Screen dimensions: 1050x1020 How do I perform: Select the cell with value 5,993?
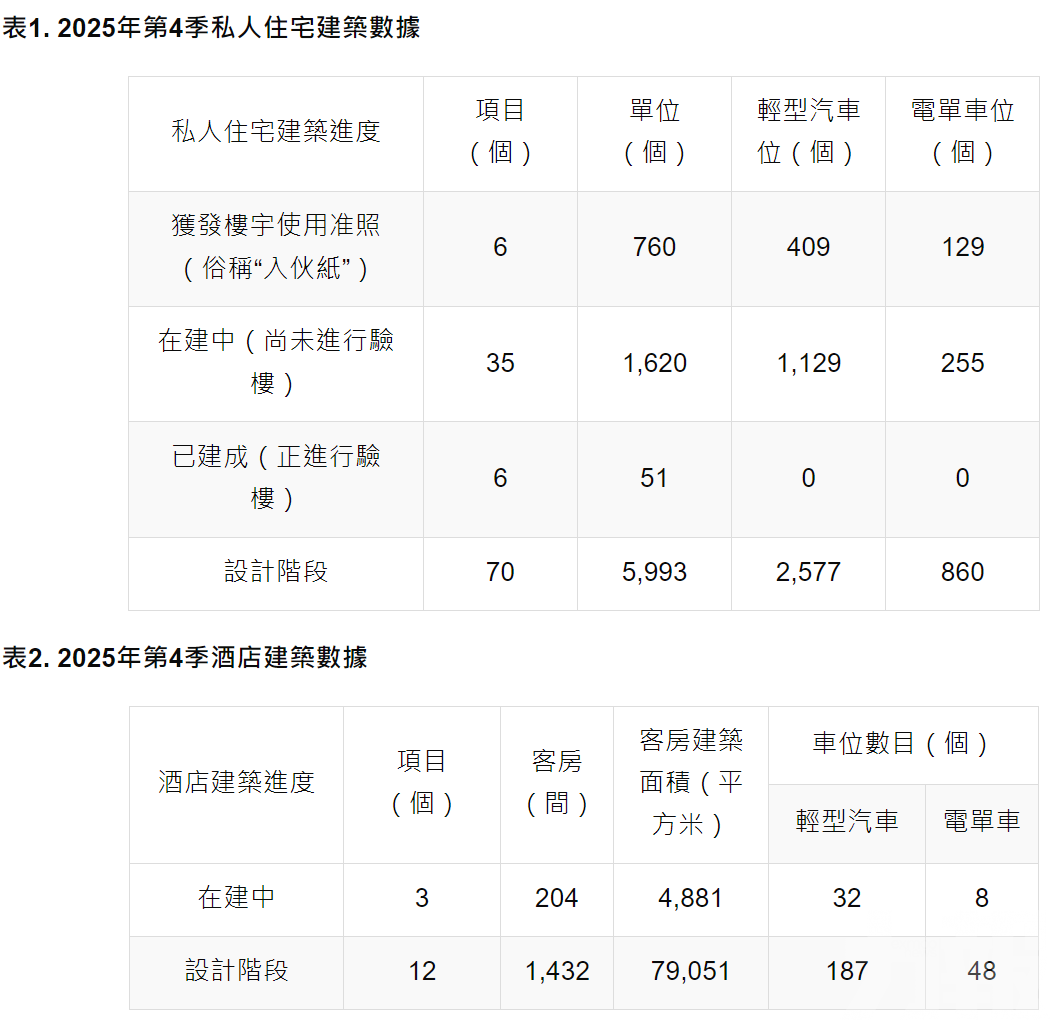654,572
